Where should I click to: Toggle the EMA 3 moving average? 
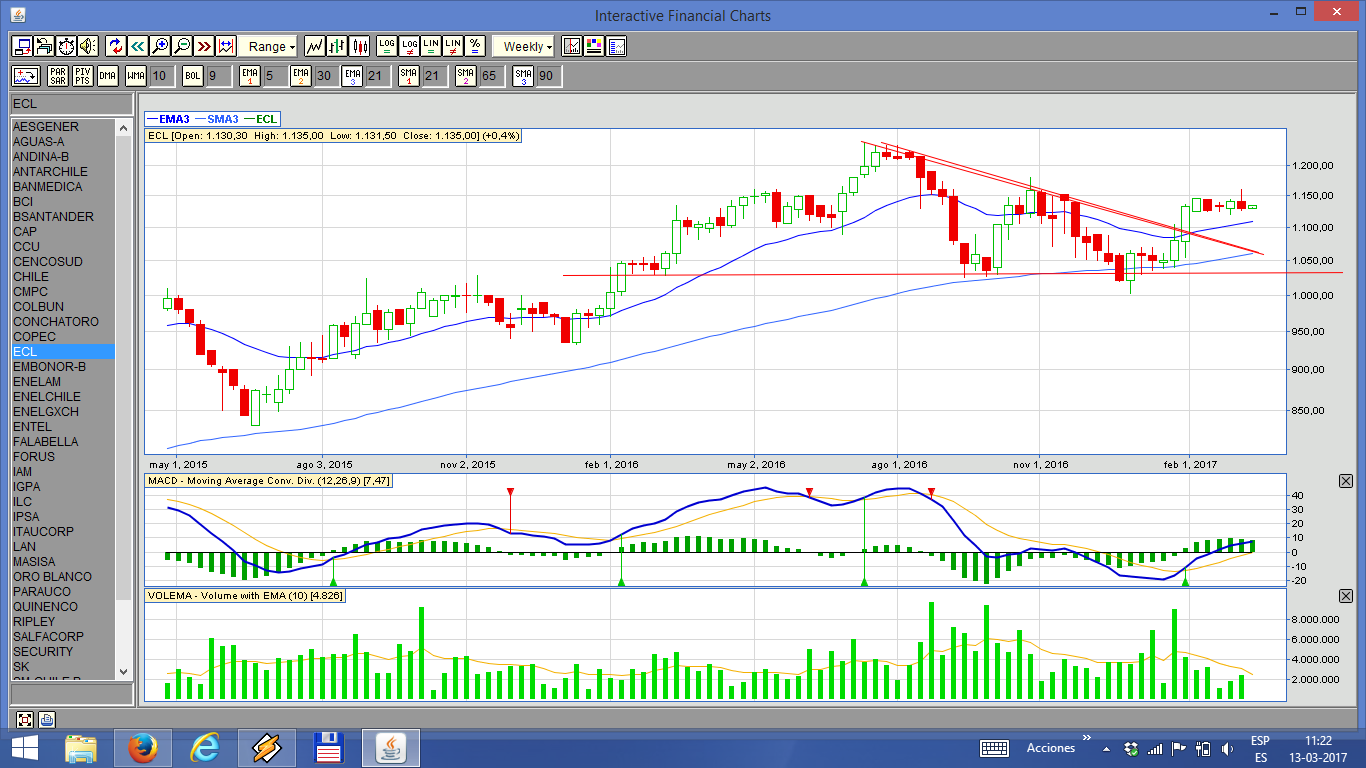[352, 76]
